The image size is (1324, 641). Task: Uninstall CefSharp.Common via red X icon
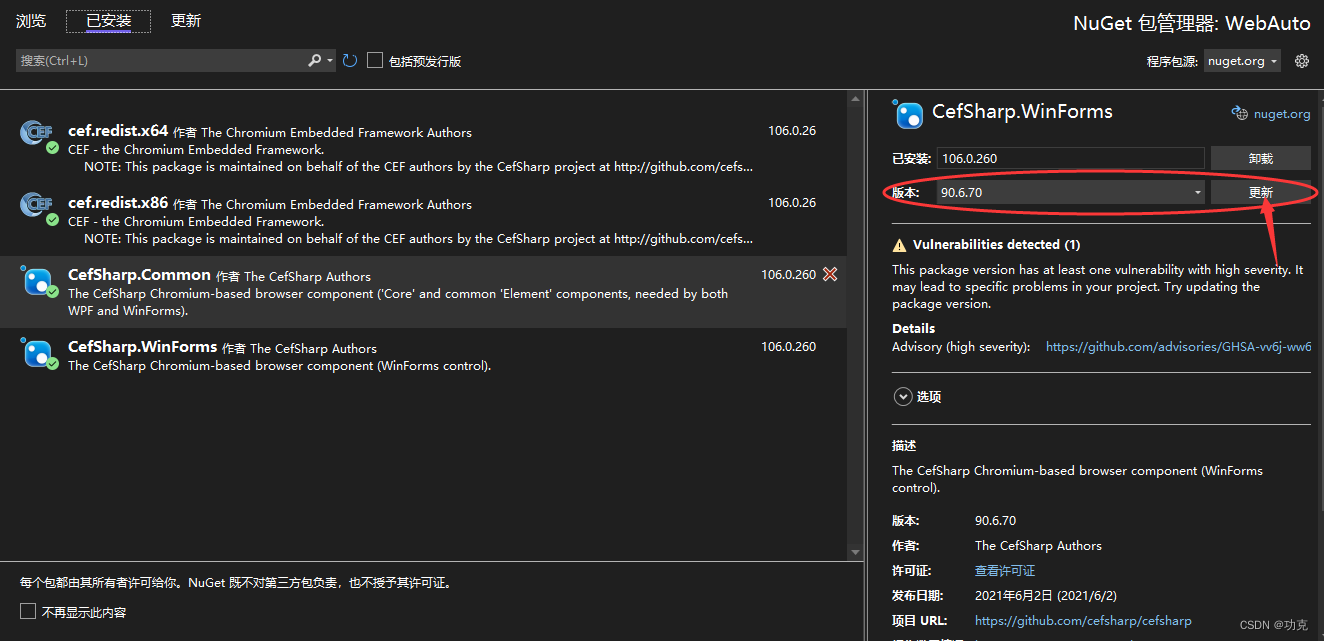830,274
